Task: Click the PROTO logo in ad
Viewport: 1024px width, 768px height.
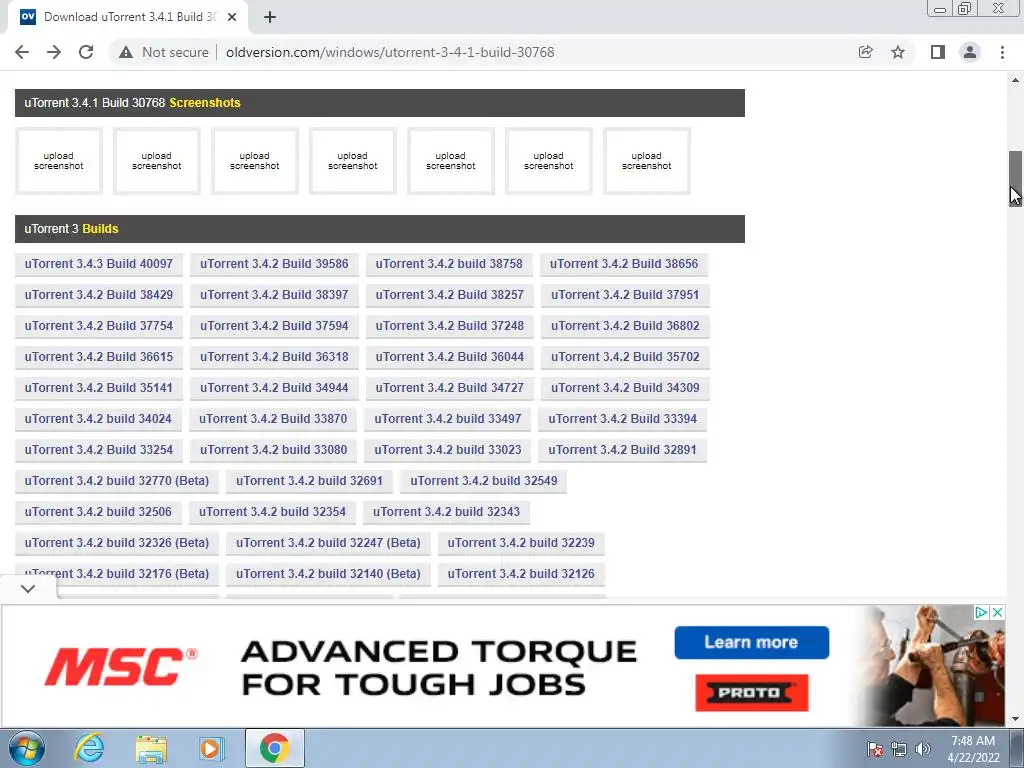Action: coord(752,693)
